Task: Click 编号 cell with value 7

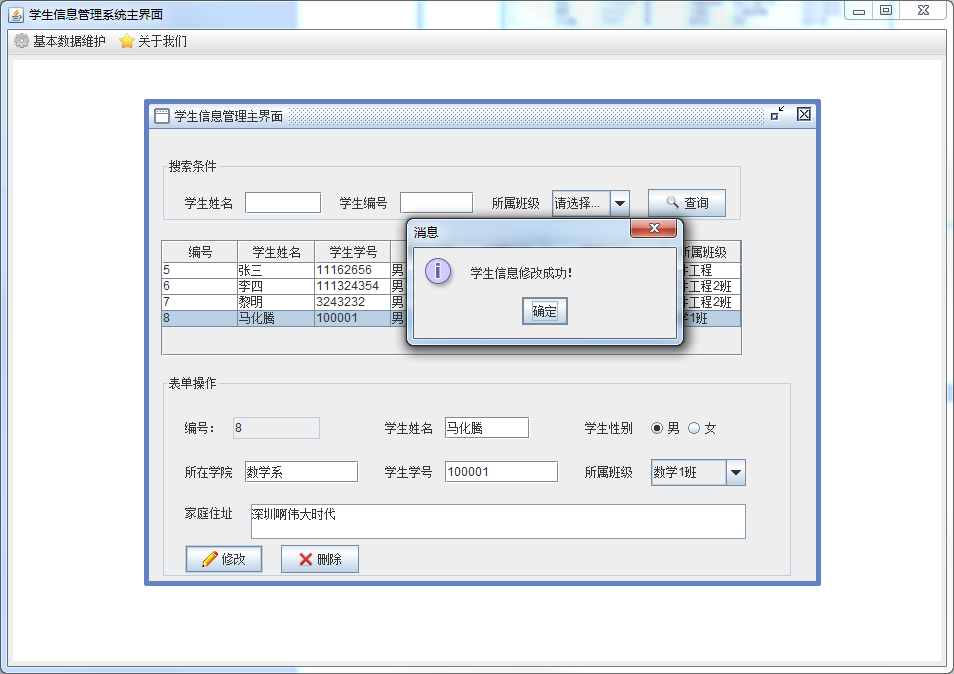Action: tap(200, 302)
